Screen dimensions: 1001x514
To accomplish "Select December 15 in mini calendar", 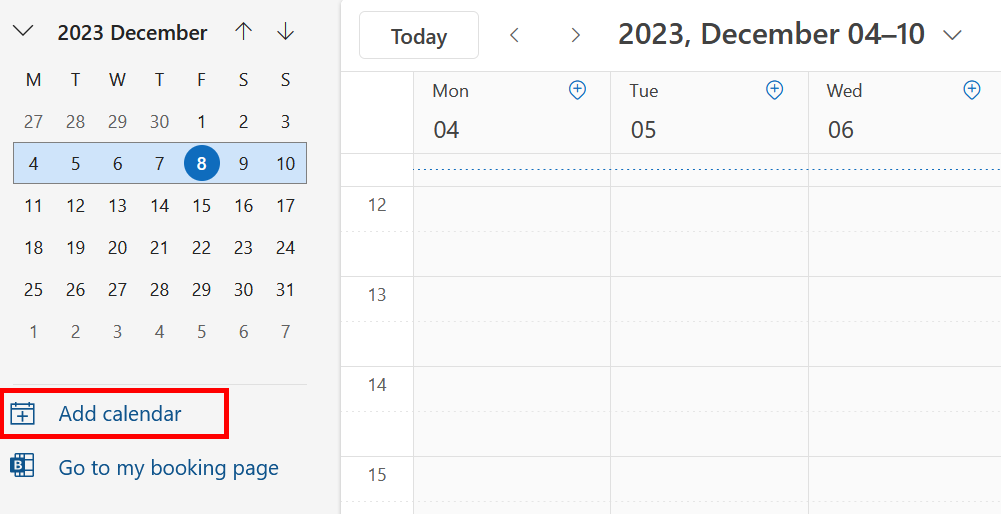I will click(202, 206).
